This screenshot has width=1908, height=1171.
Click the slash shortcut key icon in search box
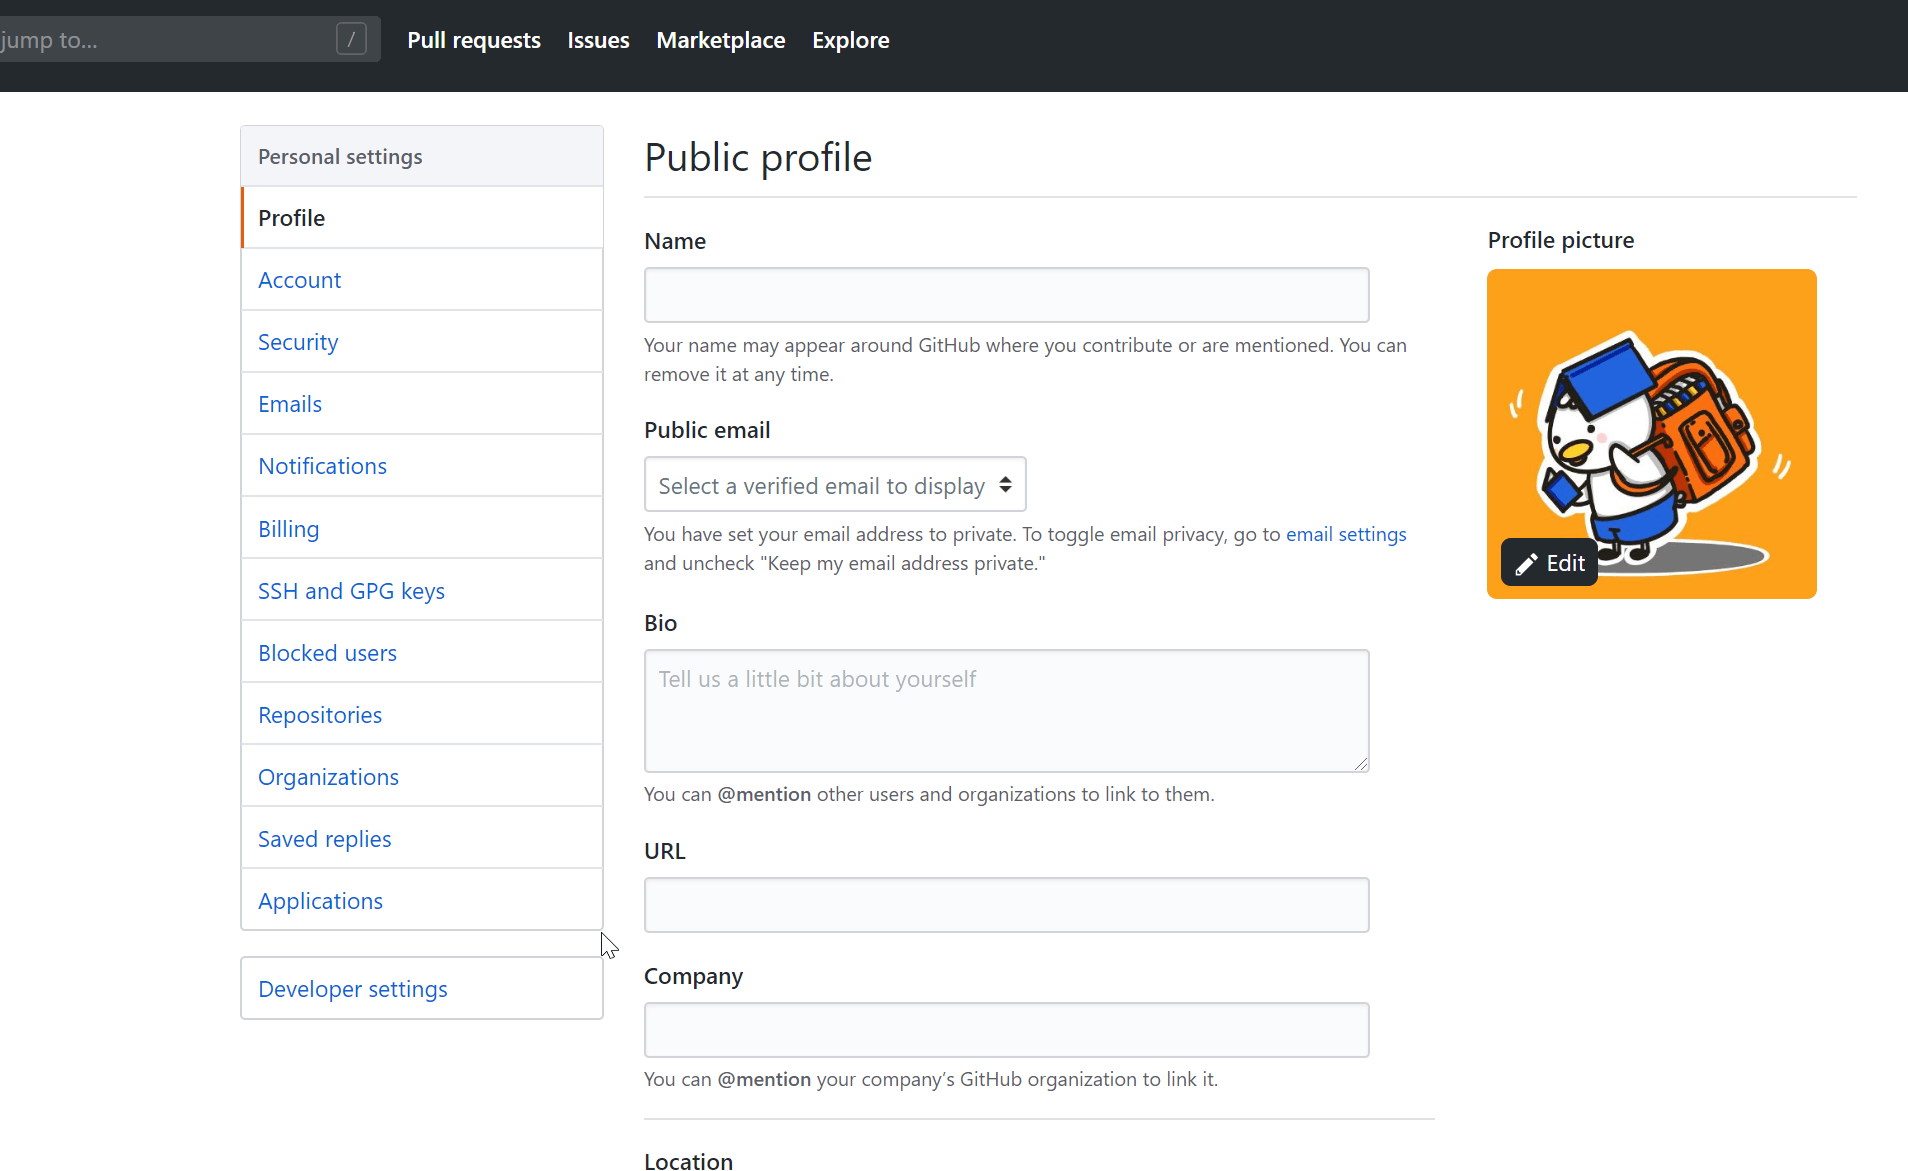pos(351,40)
